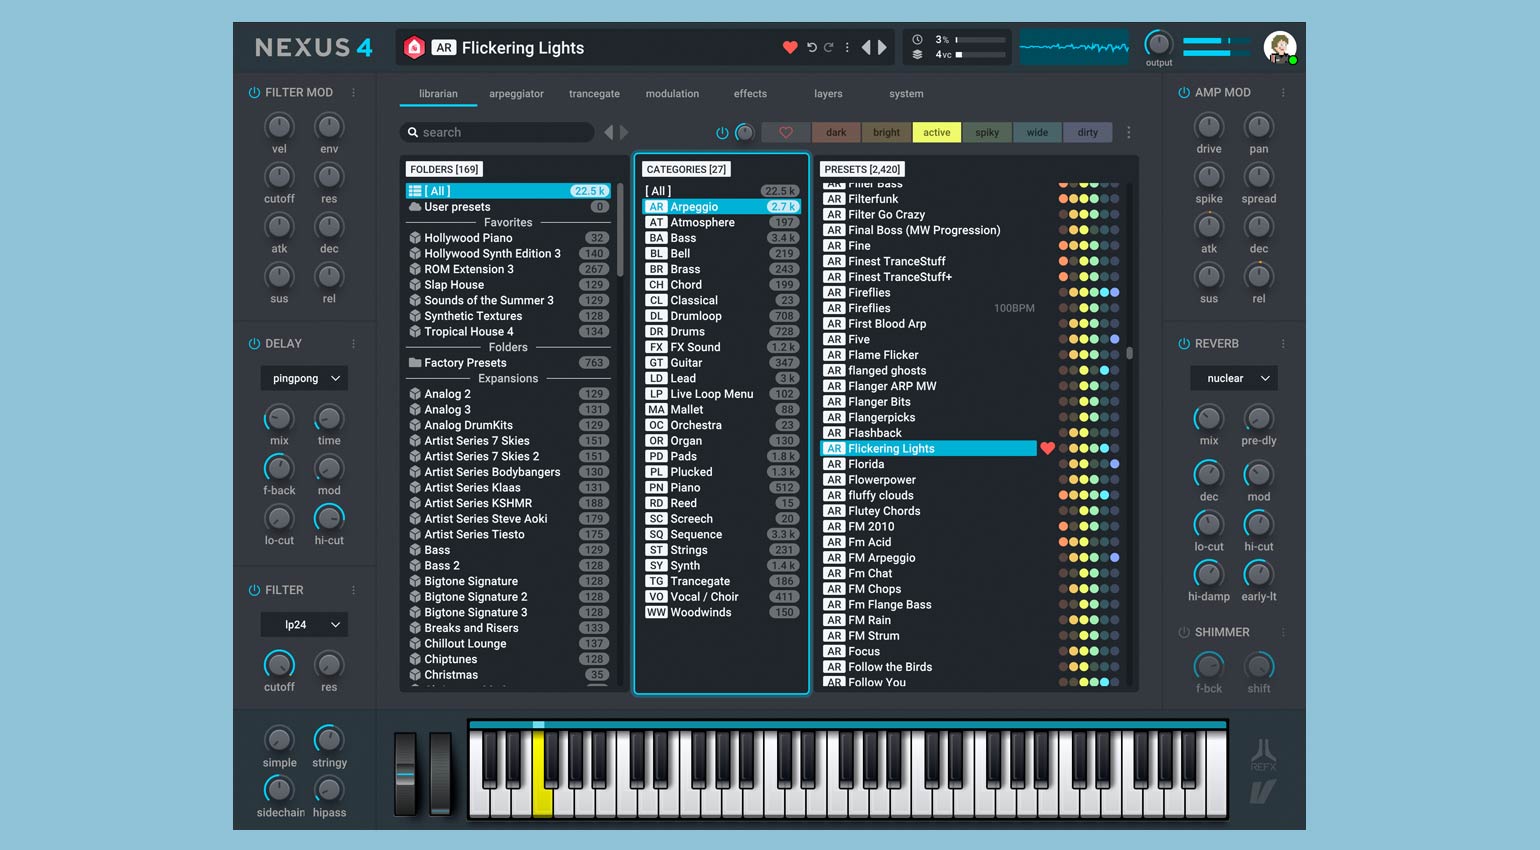This screenshot has height=850, width=1540.
Task: Open the pingpong delay type dropdown
Action: tap(304, 378)
